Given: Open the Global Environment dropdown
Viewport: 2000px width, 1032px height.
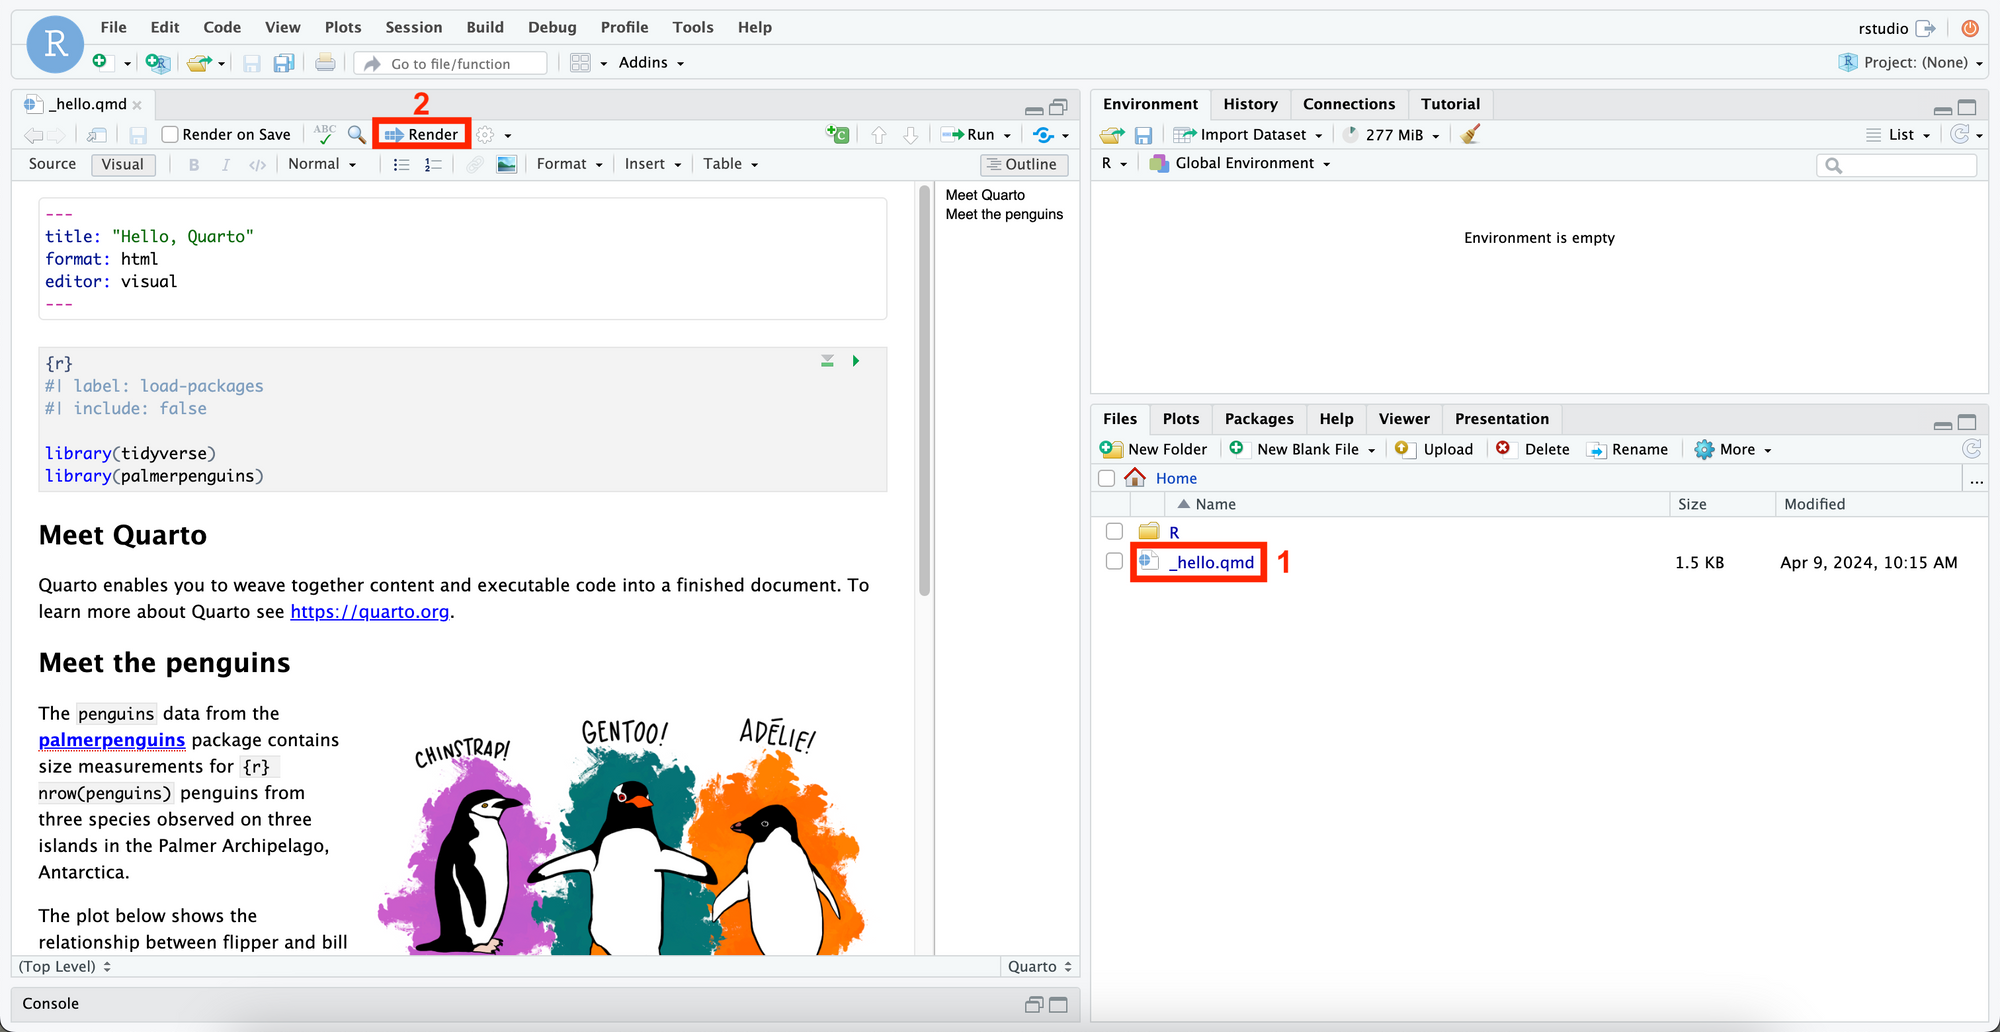Looking at the screenshot, I should pyautogui.click(x=1241, y=163).
